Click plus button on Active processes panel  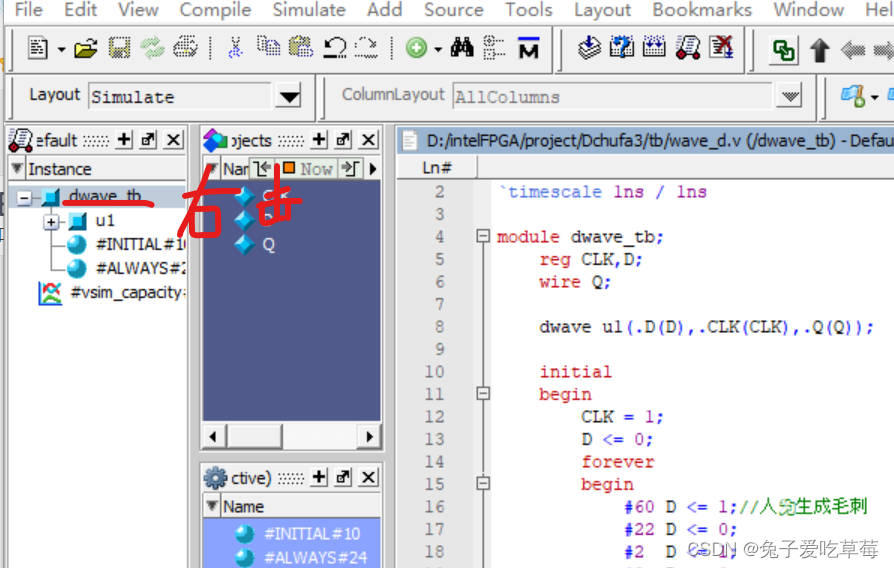[x=319, y=477]
